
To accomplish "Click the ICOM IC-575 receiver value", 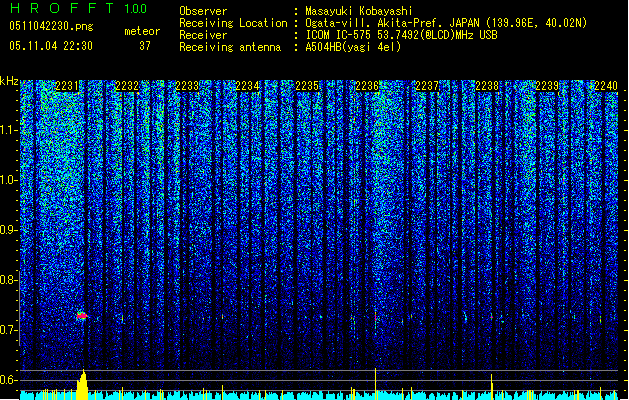I will click(x=401, y=35).
